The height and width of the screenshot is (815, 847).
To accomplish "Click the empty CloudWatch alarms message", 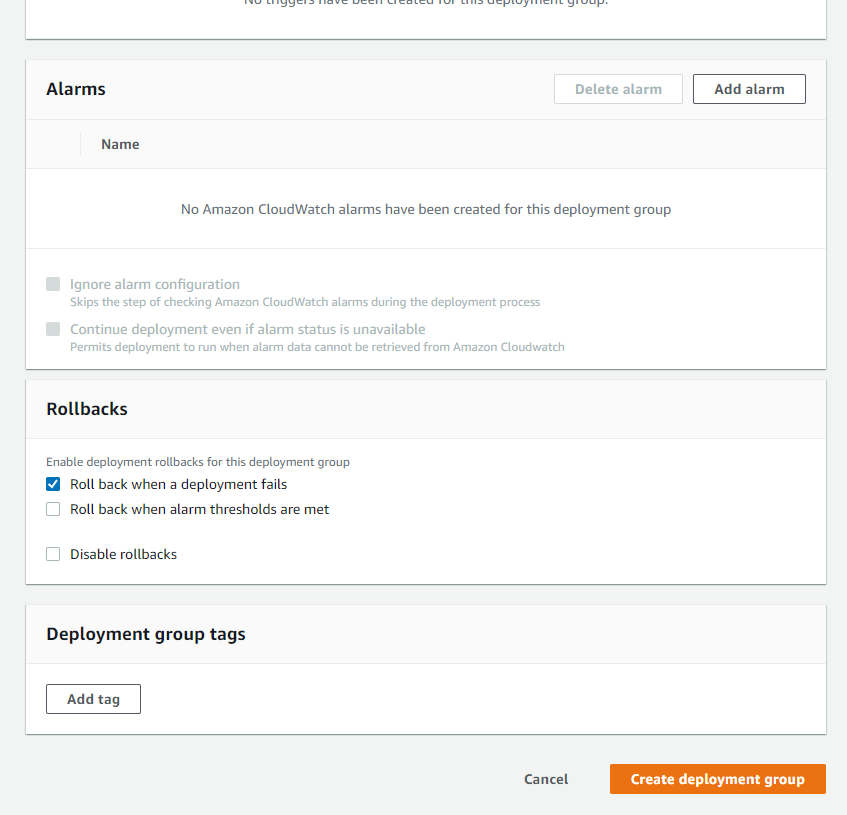I will tap(425, 209).
